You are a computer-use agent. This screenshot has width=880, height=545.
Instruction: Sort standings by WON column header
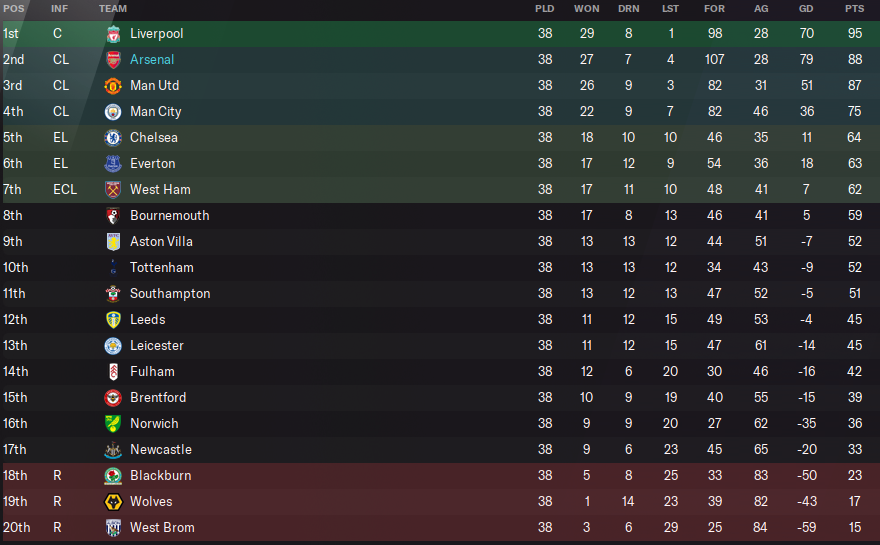(x=587, y=9)
